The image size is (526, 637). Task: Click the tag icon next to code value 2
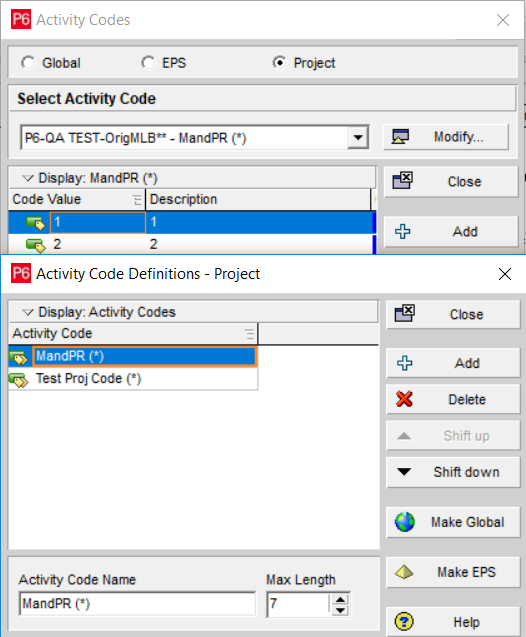pyautogui.click(x=36, y=245)
